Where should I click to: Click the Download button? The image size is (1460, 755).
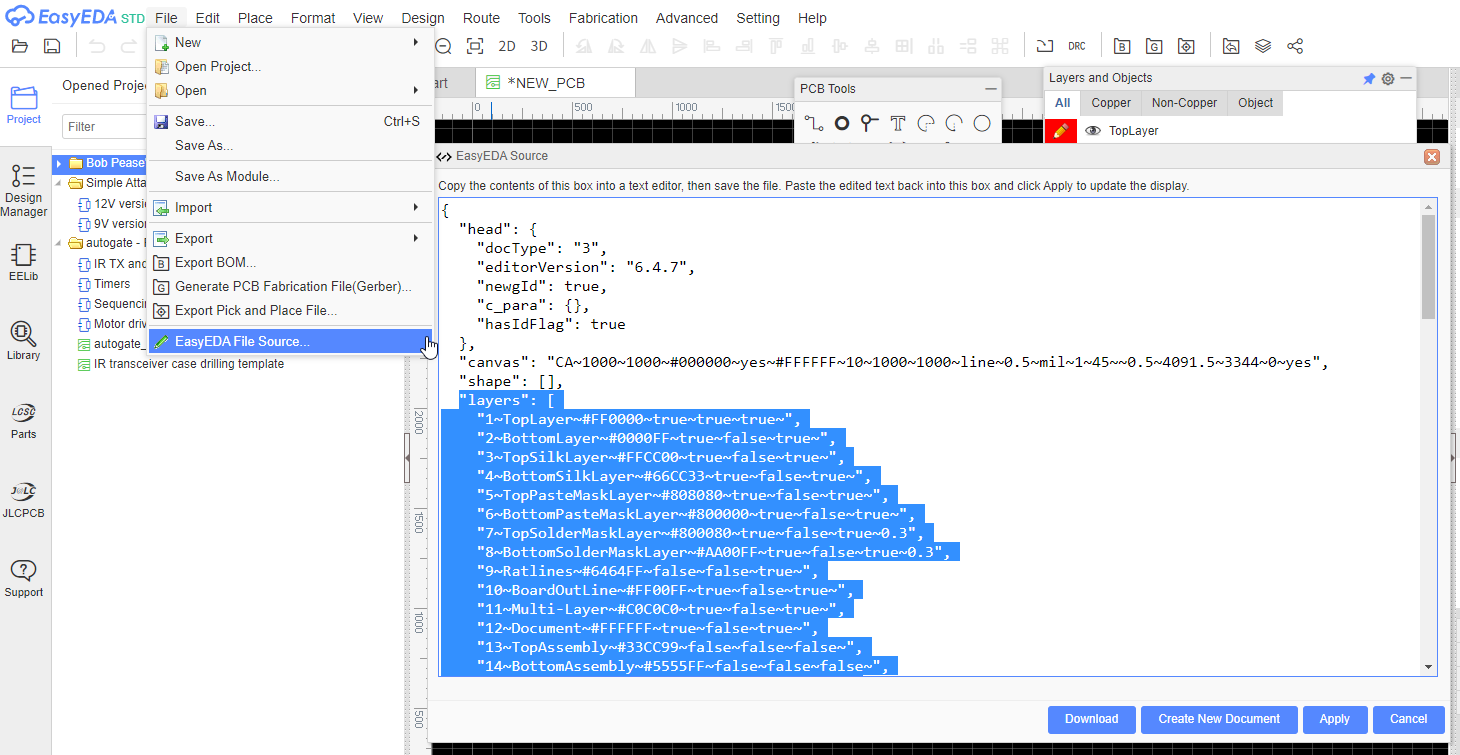(x=1091, y=719)
